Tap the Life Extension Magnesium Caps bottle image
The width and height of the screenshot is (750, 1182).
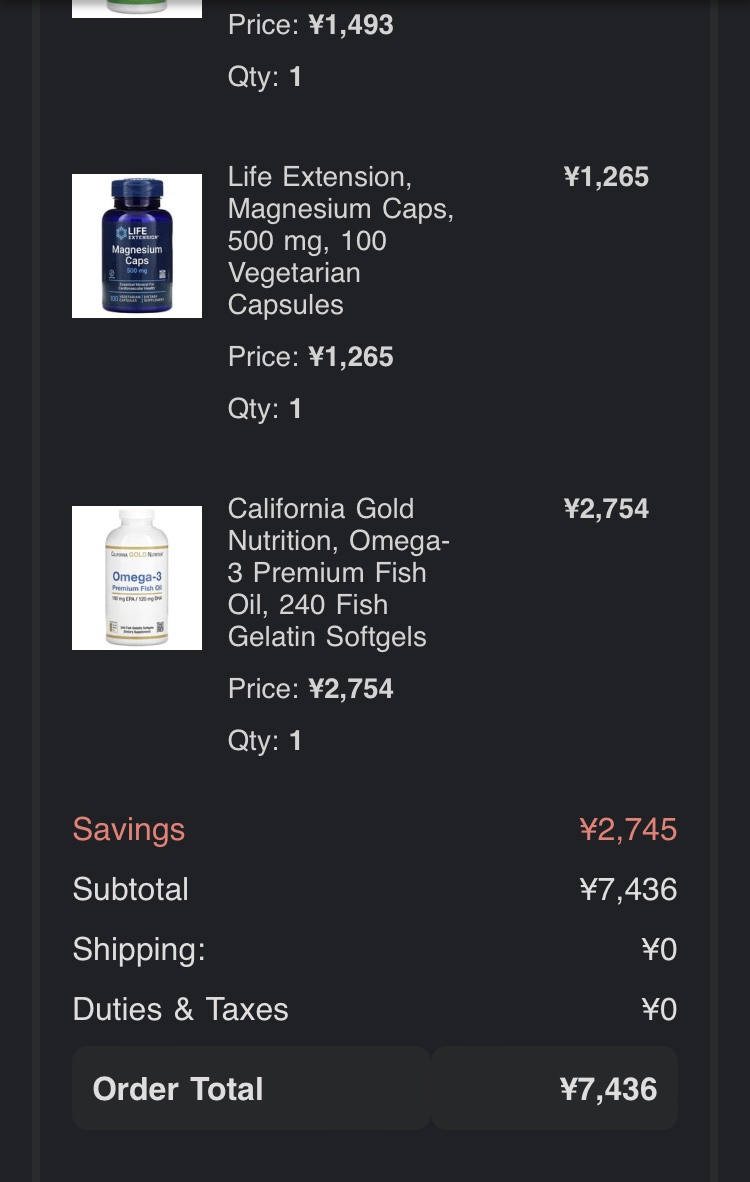point(137,246)
